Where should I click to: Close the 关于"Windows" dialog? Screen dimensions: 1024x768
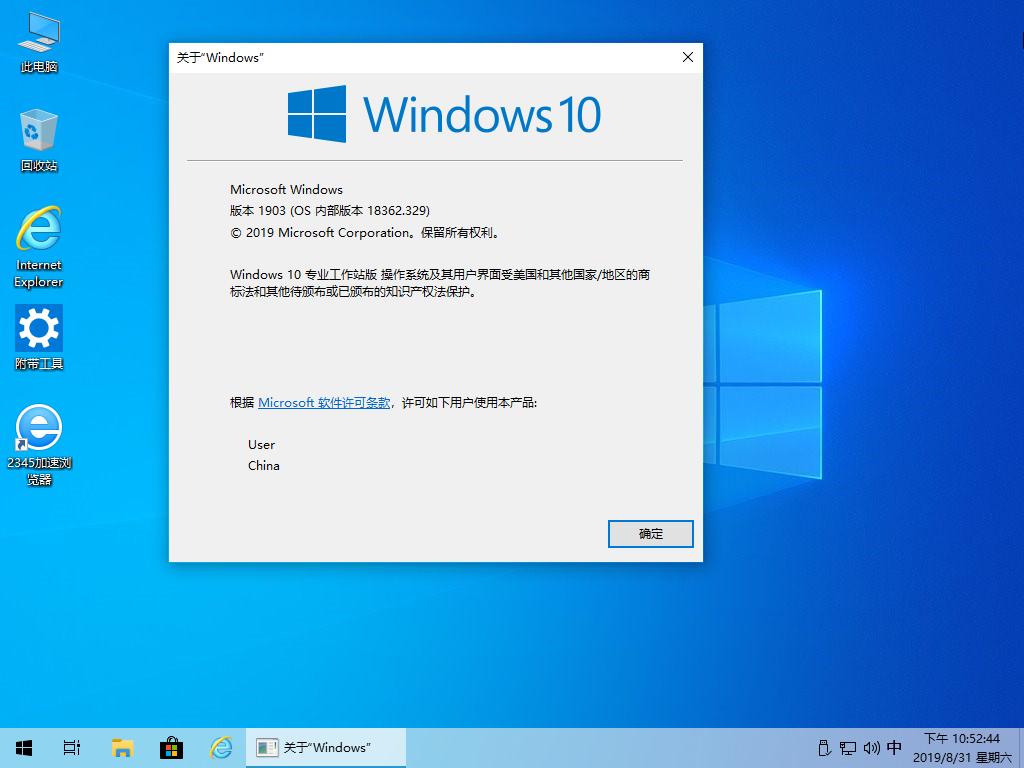tap(688, 57)
